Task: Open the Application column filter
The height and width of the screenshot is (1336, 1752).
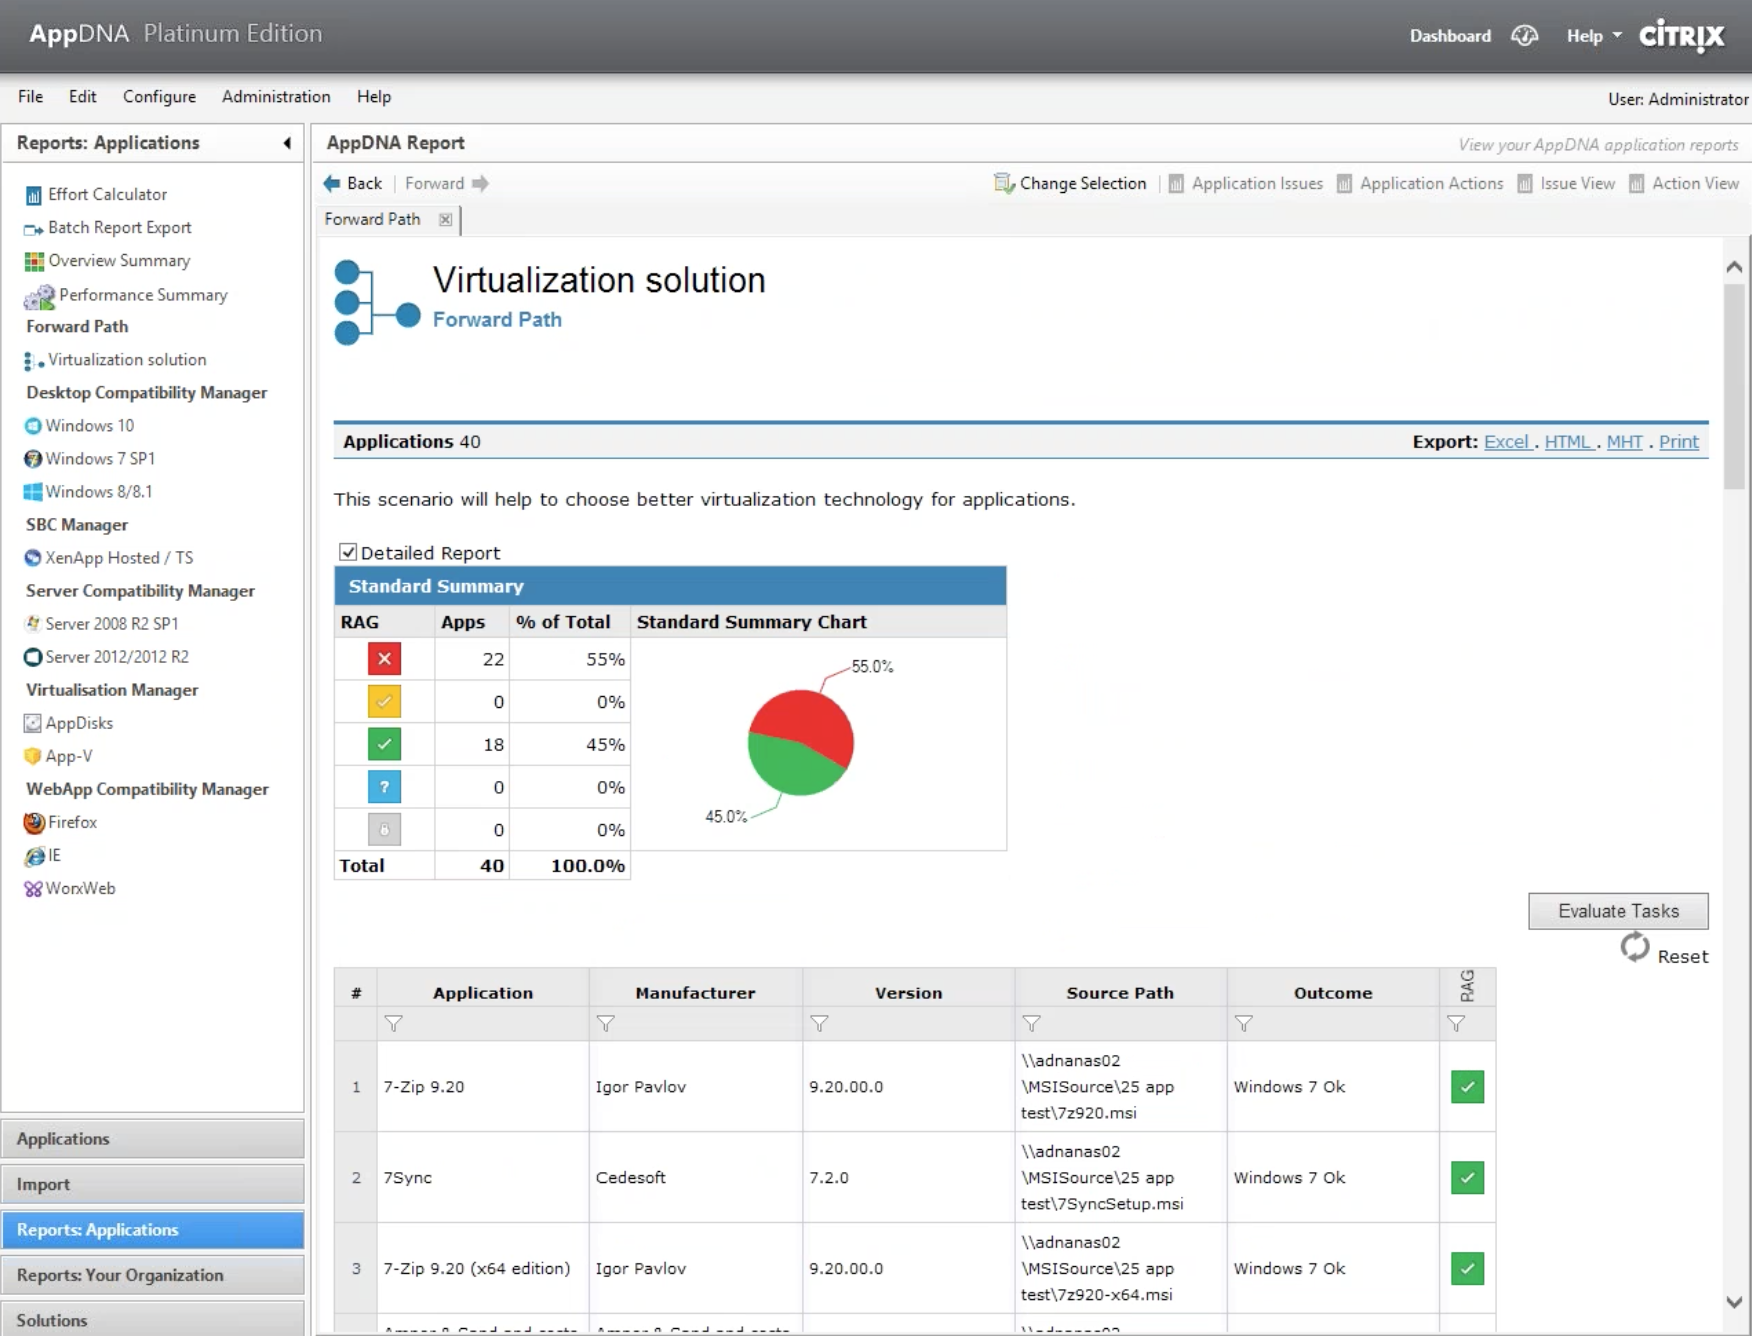Action: (x=394, y=1024)
